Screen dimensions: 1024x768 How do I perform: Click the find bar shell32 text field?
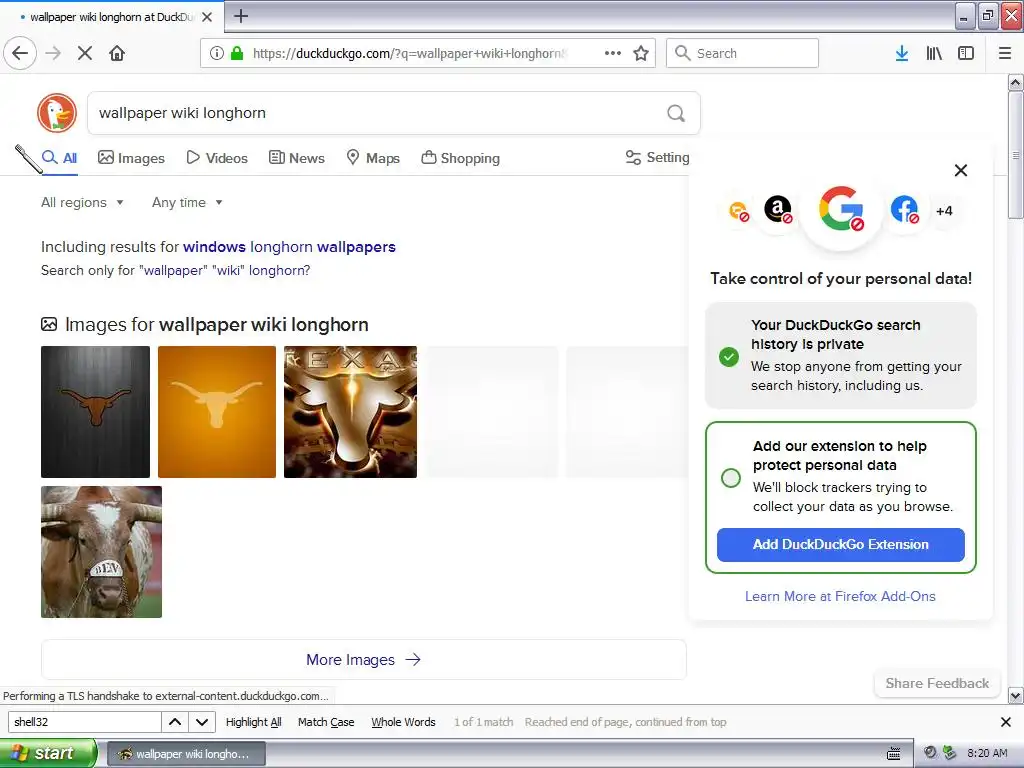[x=84, y=722]
